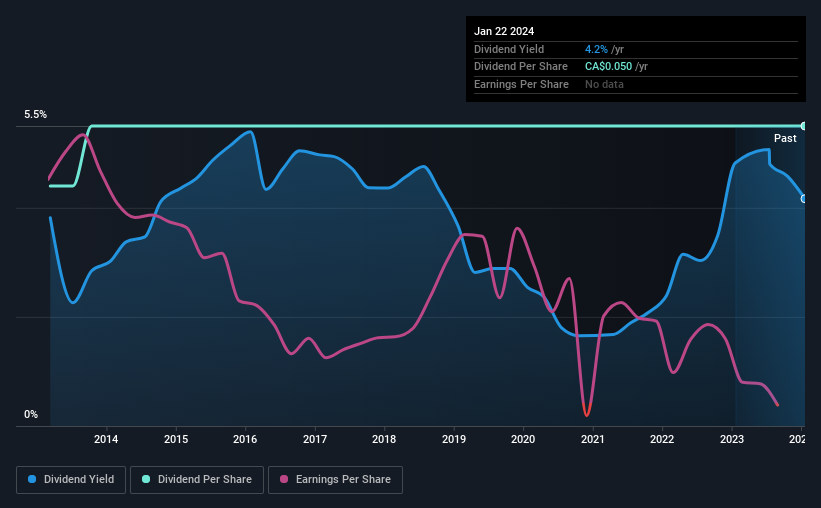The image size is (821, 508).
Task: Select the 2020 x-axis label
Action: [523, 439]
